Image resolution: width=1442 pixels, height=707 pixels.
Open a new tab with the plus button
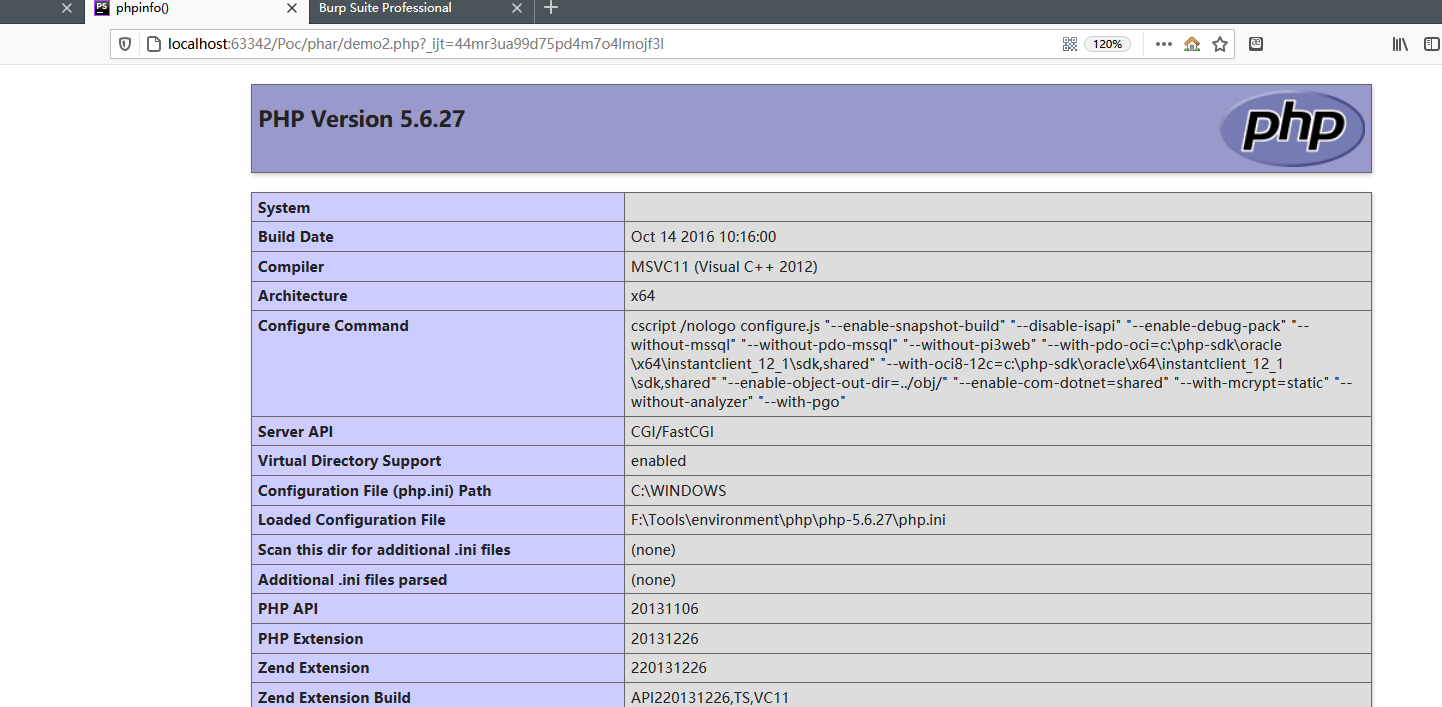pos(551,8)
